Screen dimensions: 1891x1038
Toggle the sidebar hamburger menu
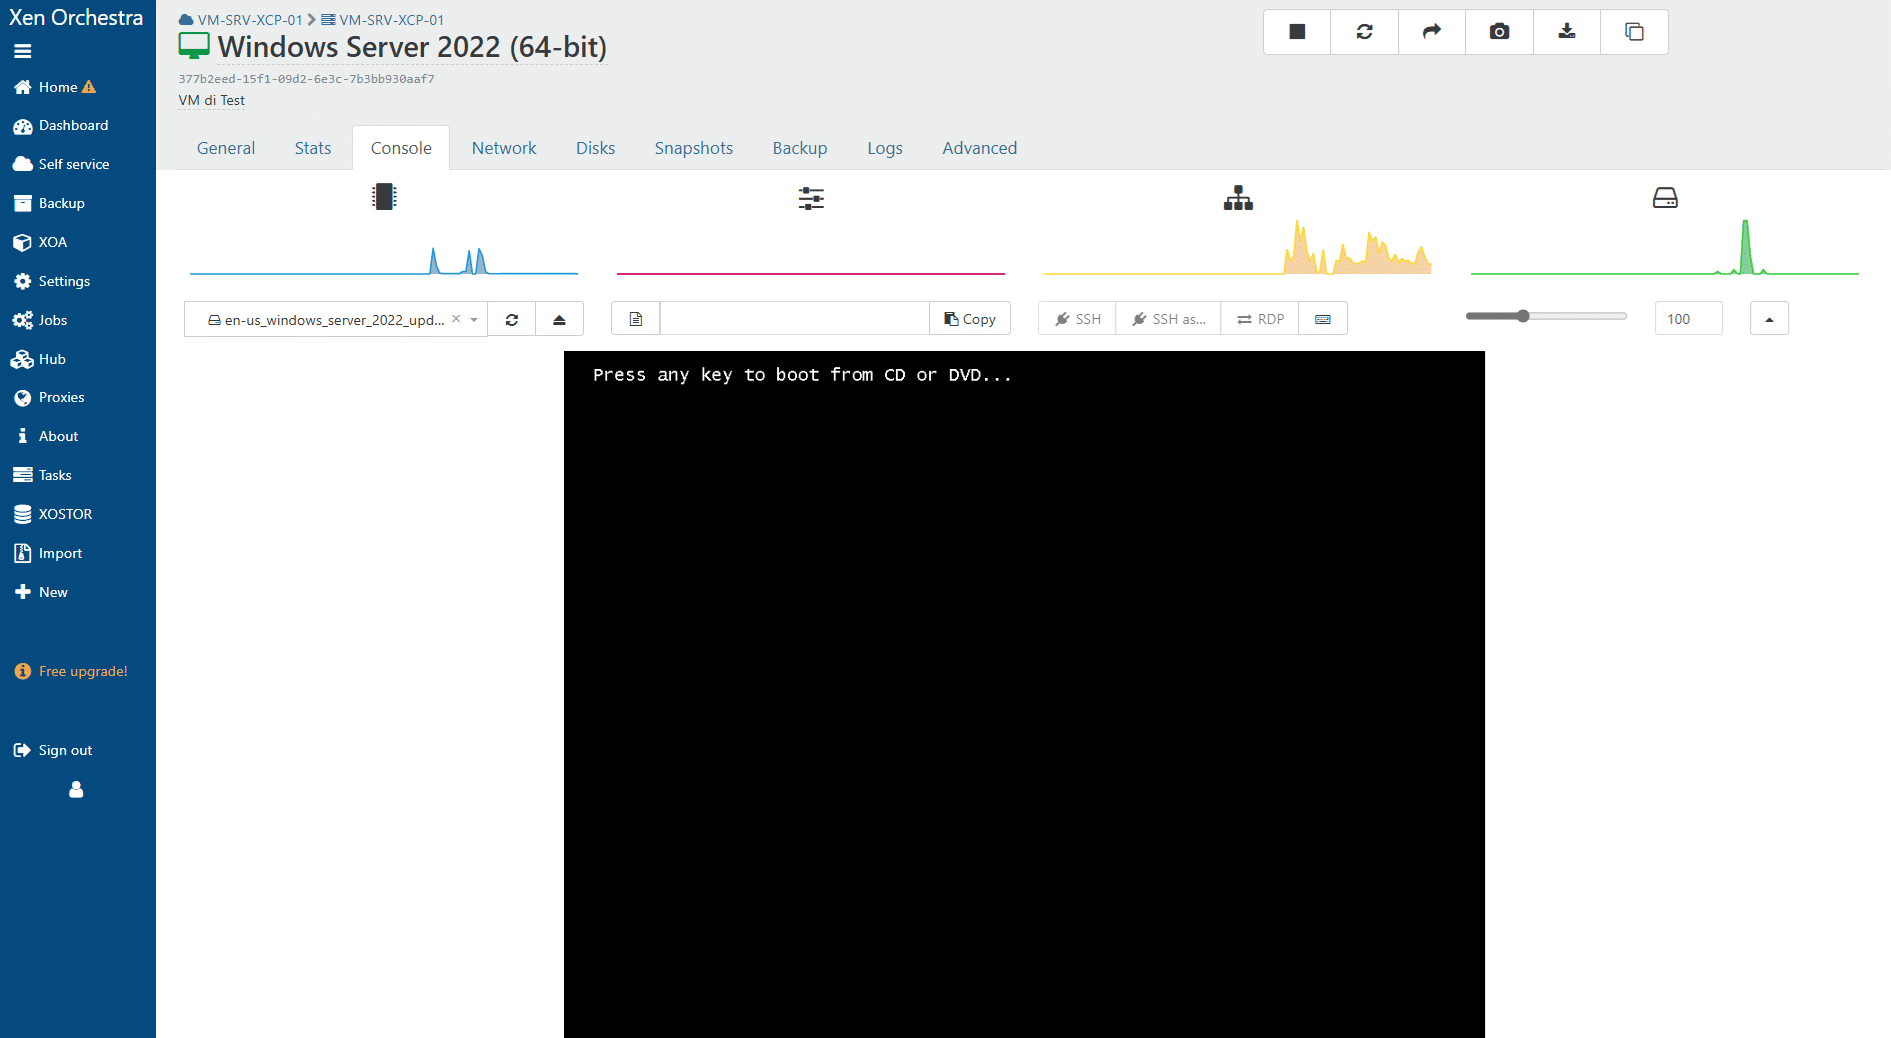tap(23, 51)
